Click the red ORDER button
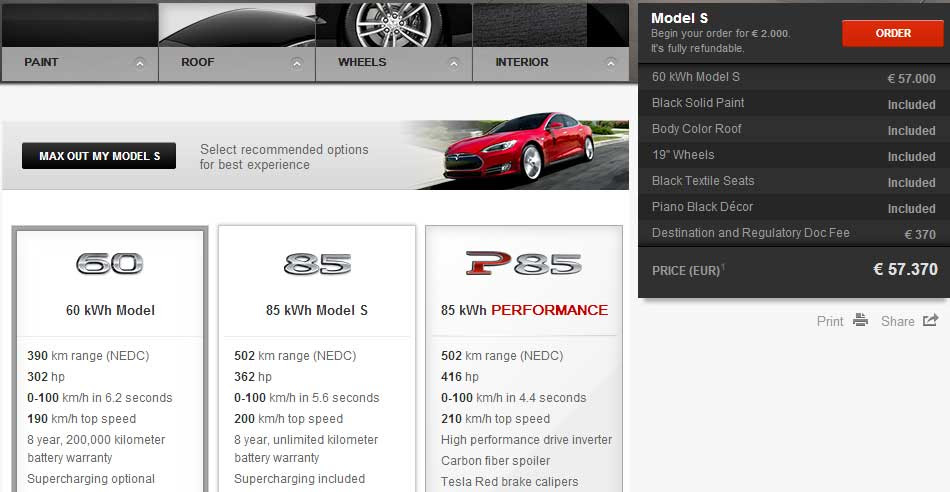 coord(892,33)
